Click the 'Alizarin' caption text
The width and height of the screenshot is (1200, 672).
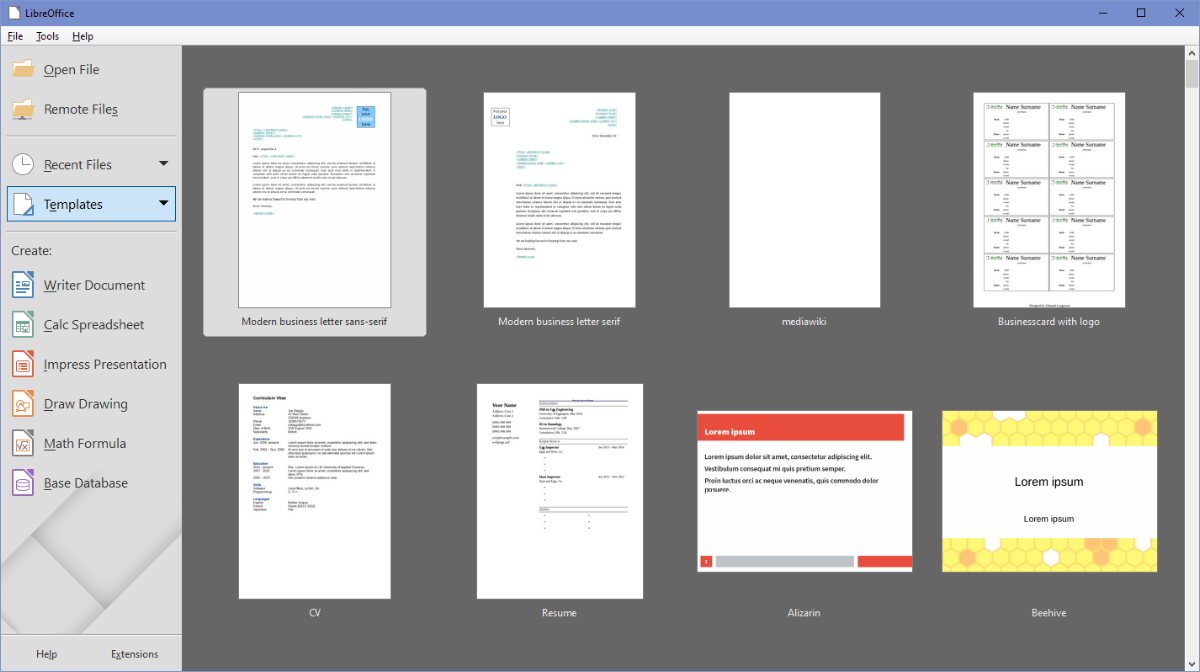[804, 613]
